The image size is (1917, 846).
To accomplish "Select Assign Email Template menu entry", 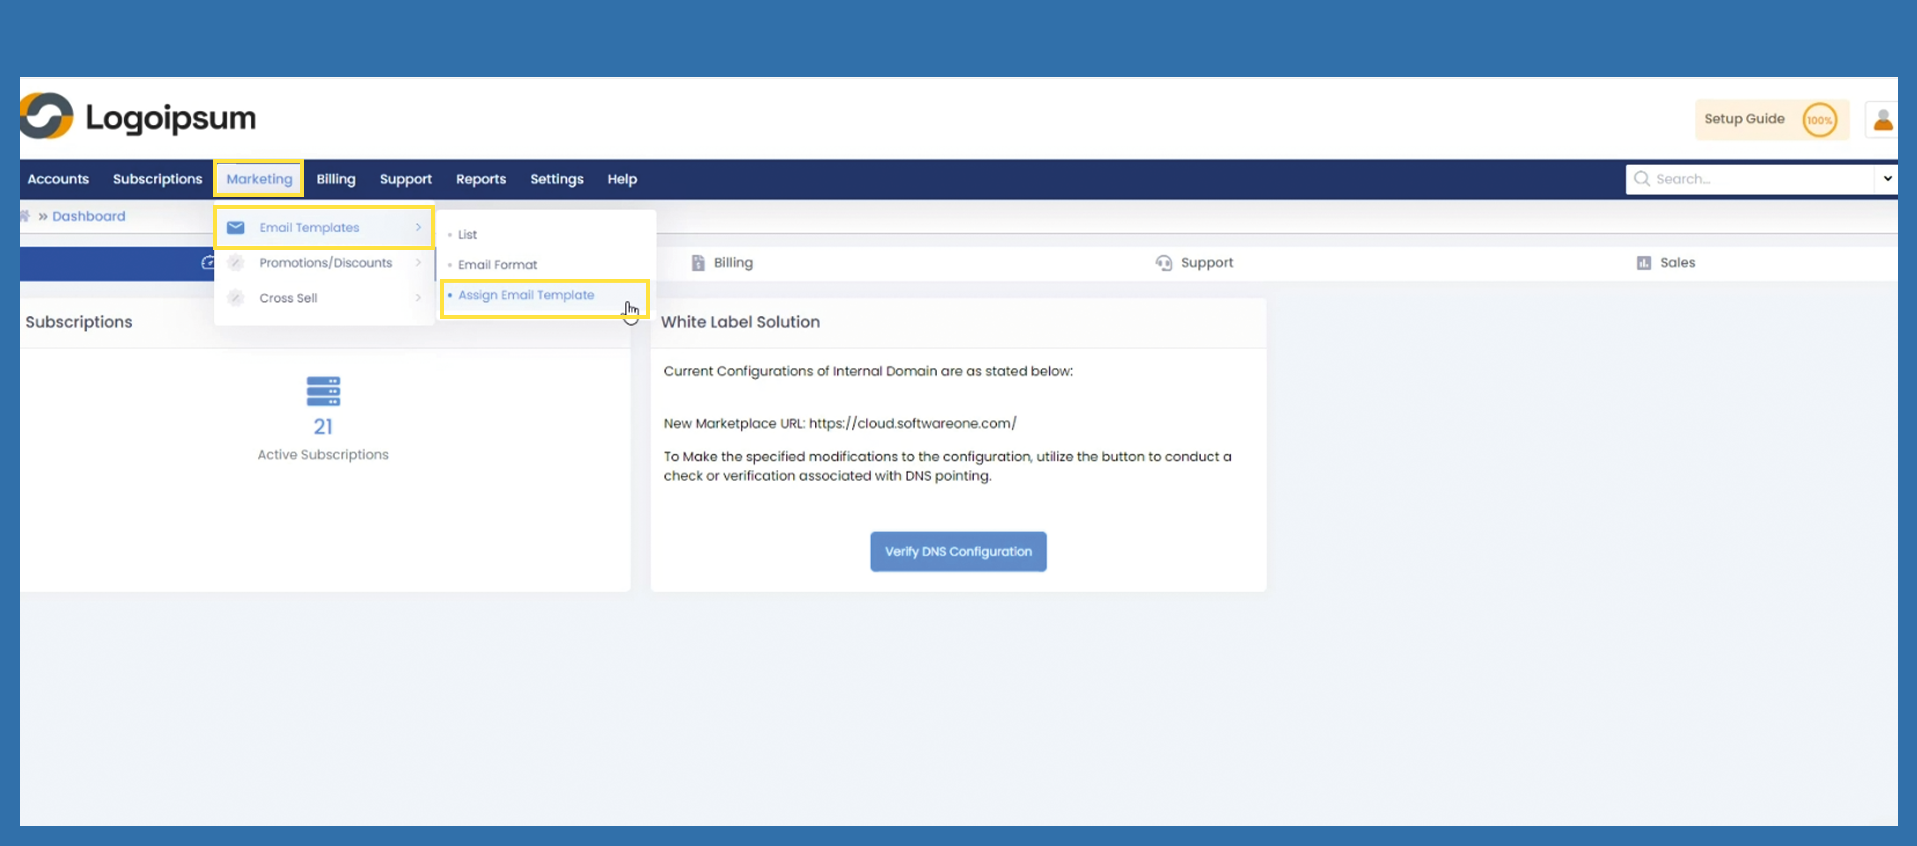I will [x=526, y=296].
